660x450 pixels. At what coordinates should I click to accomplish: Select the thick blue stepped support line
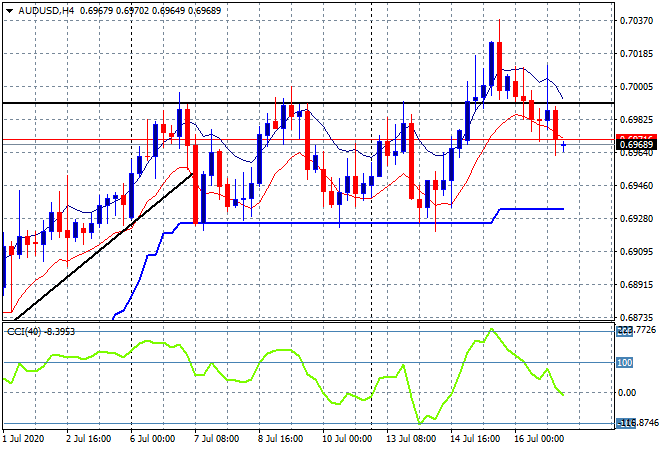[337, 223]
